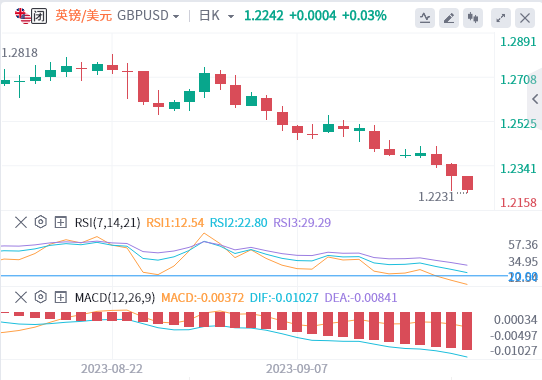The image size is (542, 380).
Task: Select the pencil drawing tool
Action: pos(449,18)
